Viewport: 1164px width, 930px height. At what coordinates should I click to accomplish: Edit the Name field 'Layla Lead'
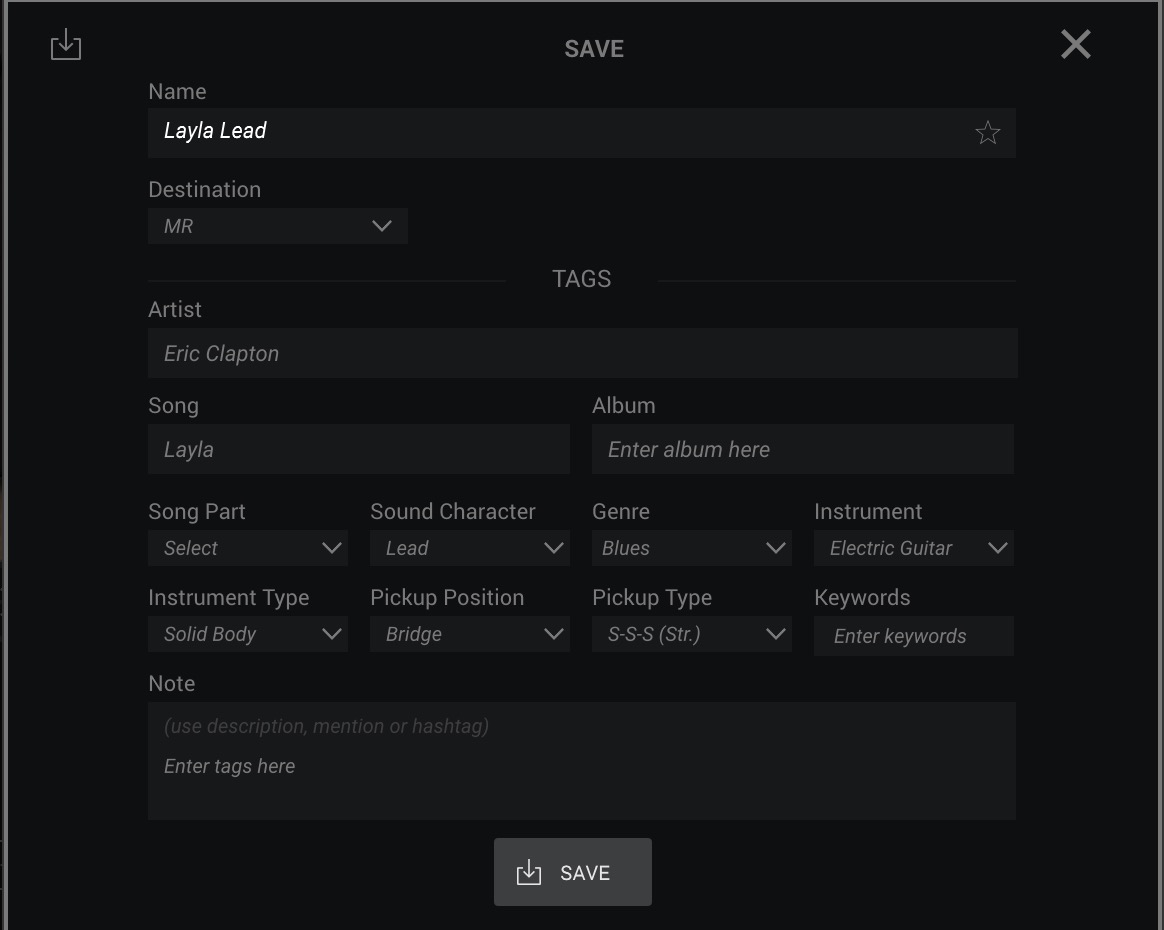click(x=581, y=133)
